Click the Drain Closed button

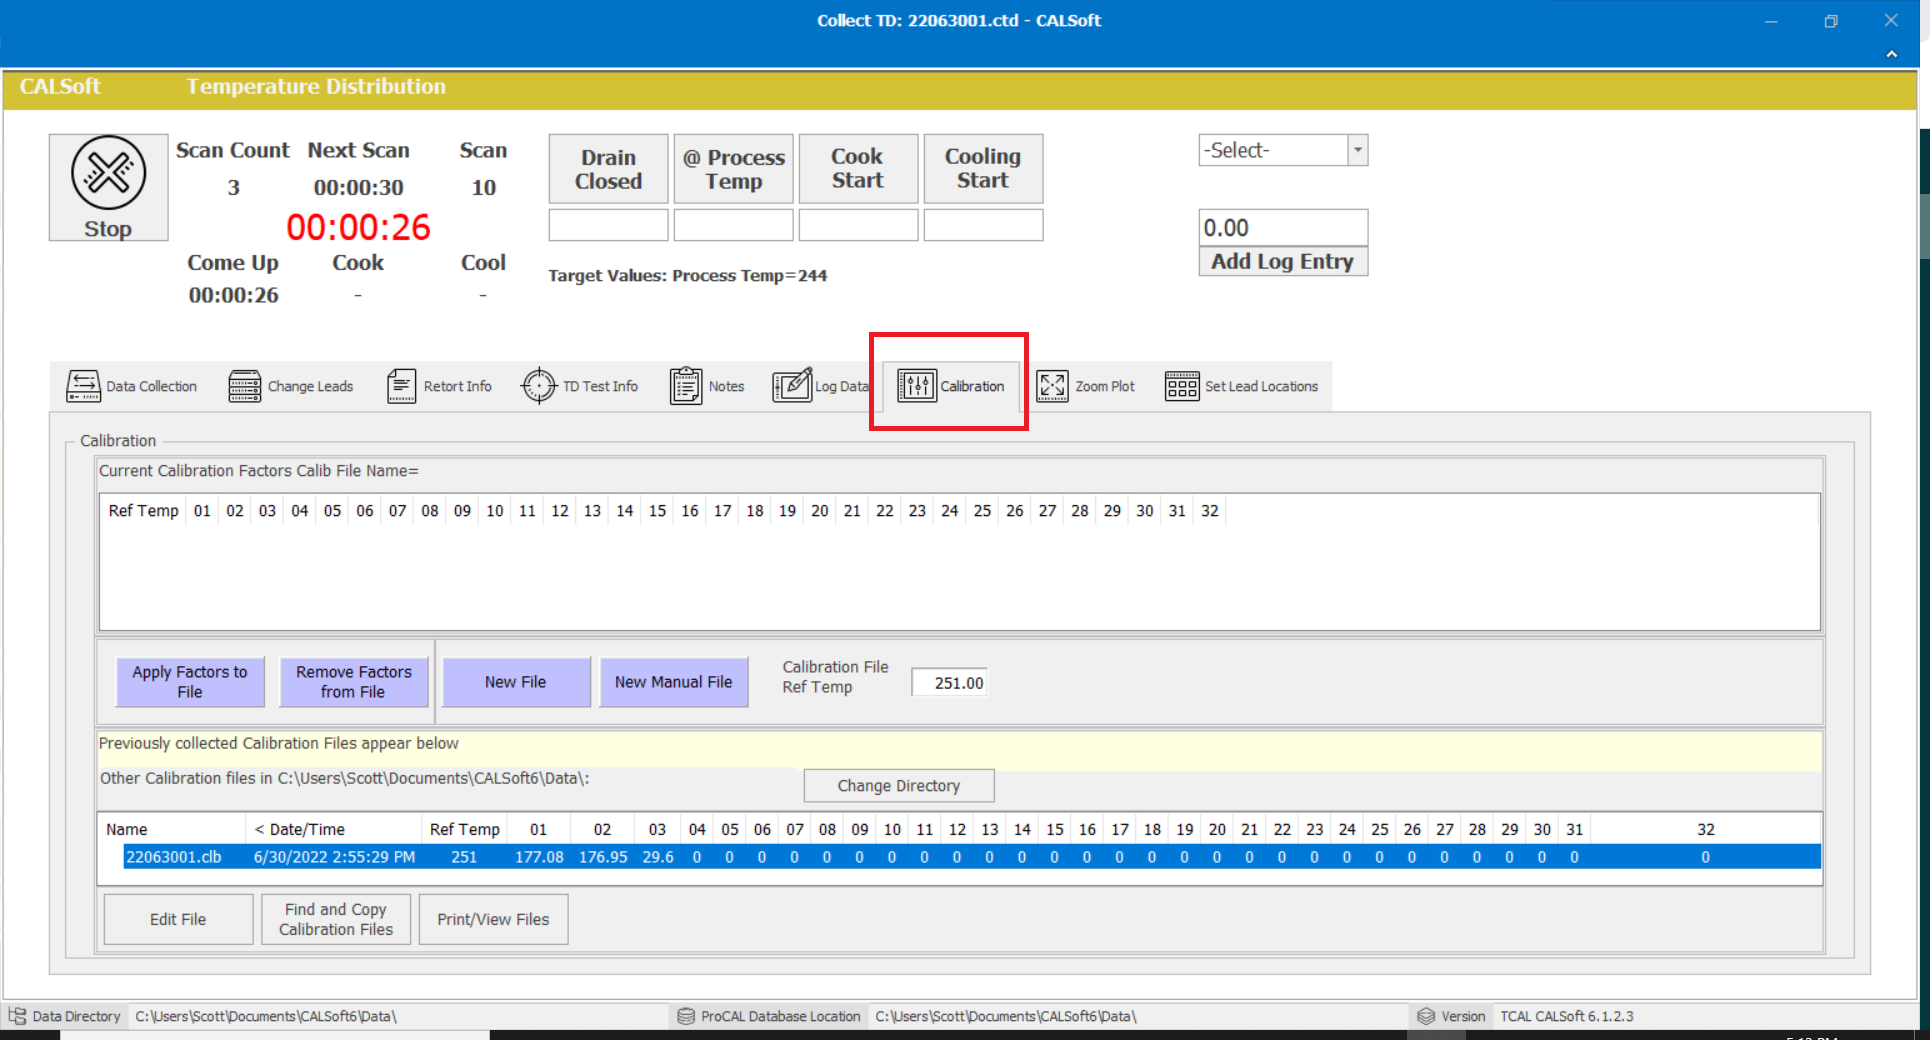click(608, 169)
